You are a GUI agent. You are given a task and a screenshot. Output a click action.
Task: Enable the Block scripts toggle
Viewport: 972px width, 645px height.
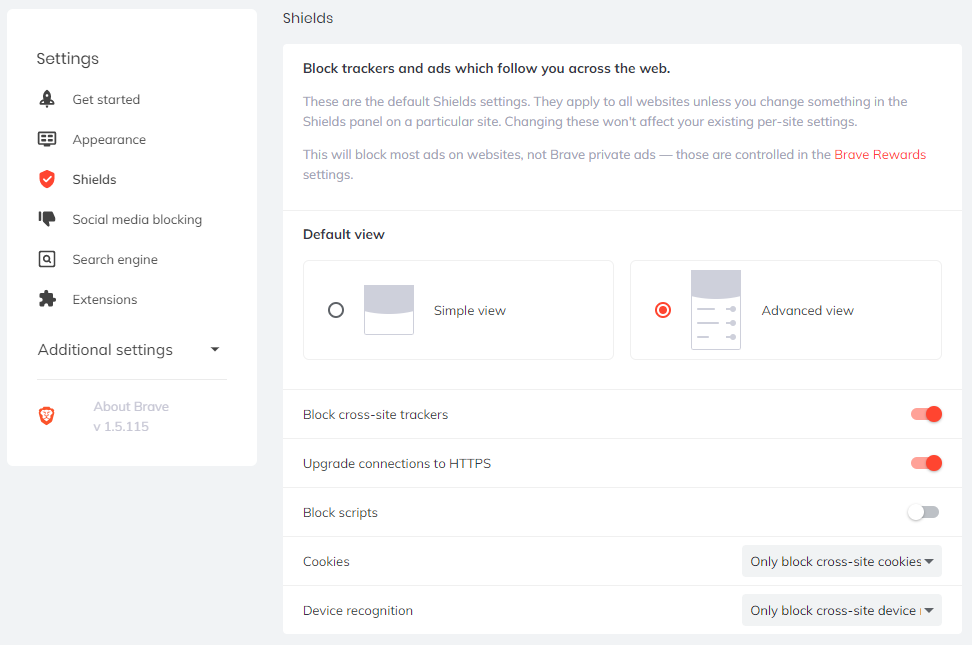924,512
